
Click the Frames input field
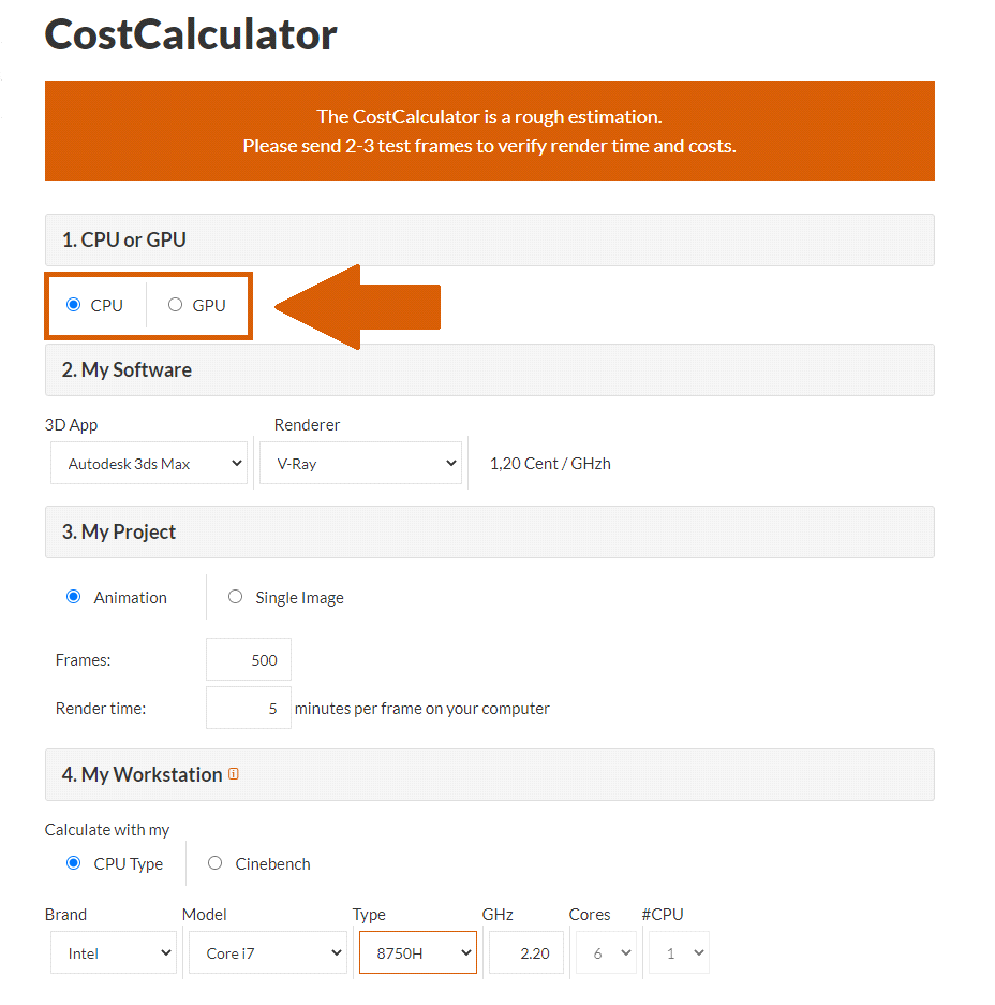coord(249,660)
